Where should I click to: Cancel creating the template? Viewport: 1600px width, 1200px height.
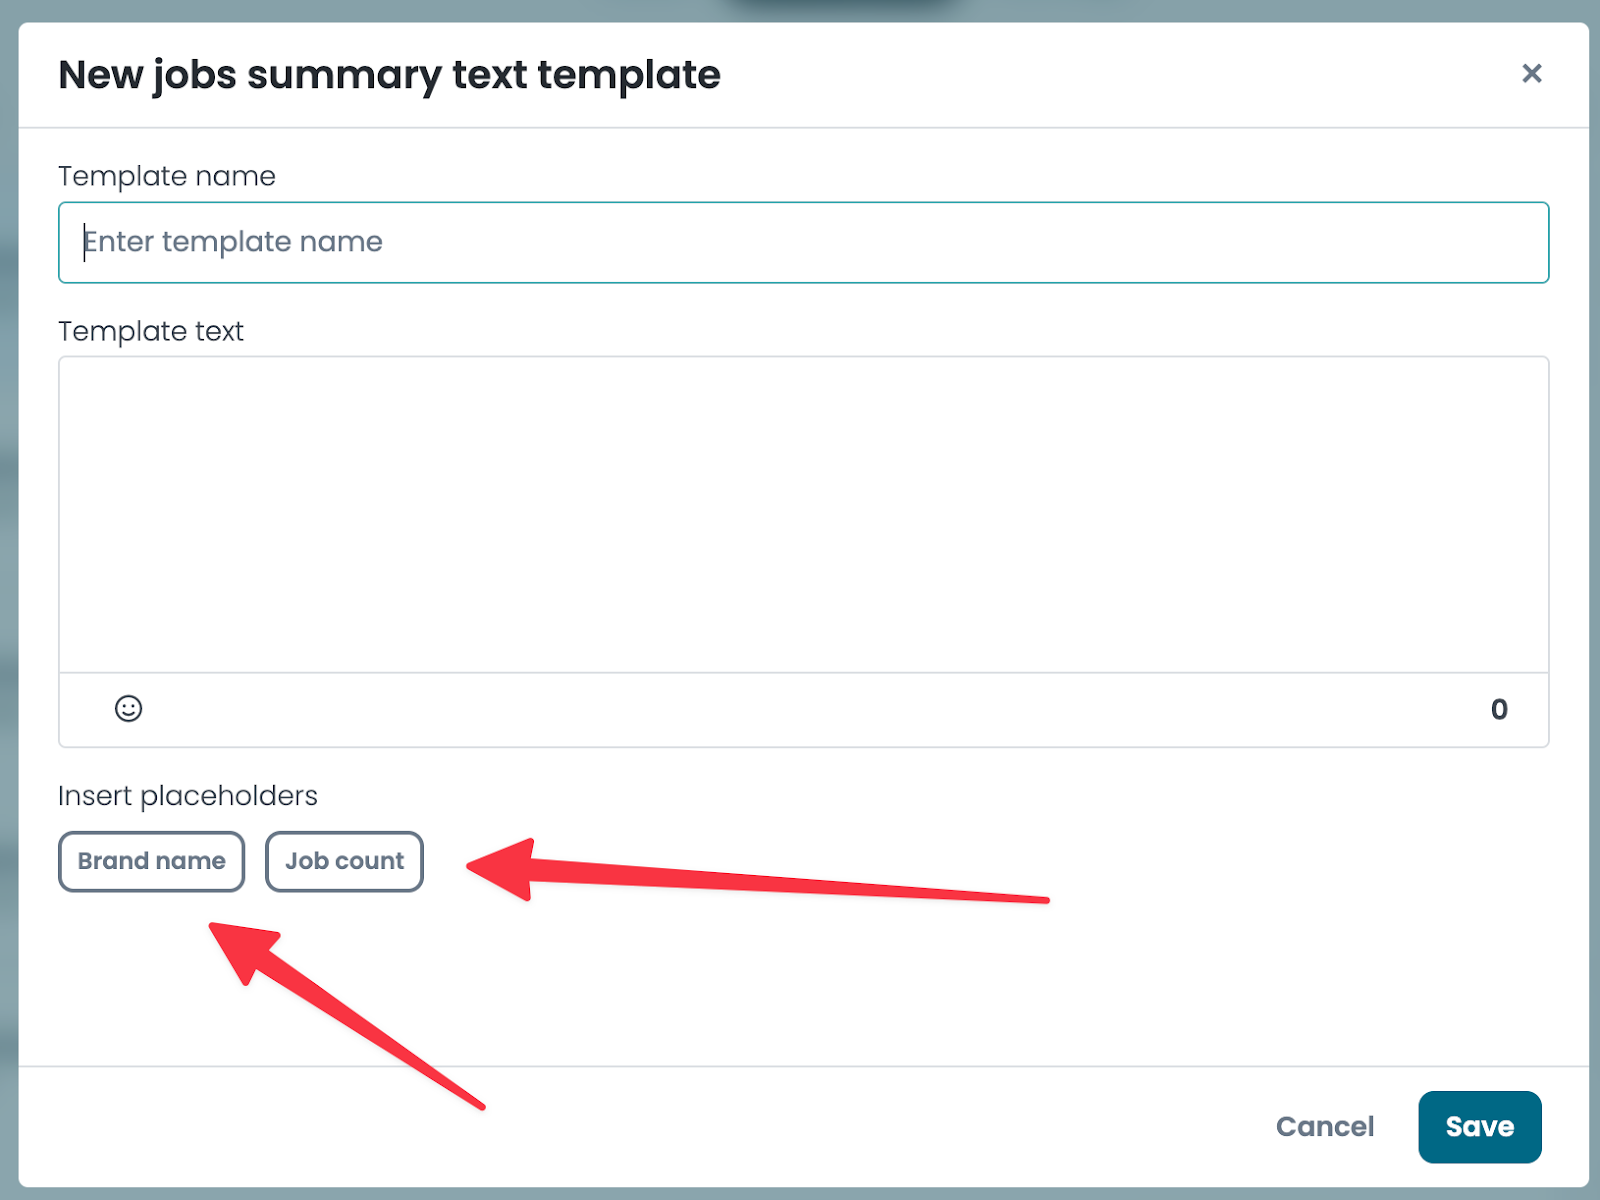[1325, 1127]
